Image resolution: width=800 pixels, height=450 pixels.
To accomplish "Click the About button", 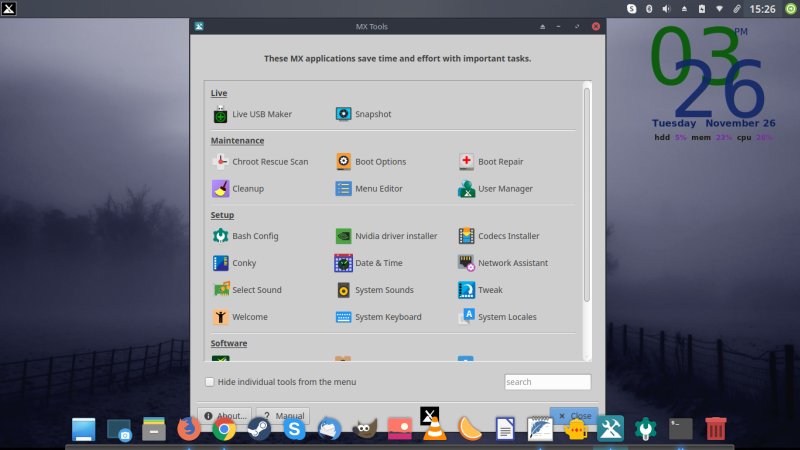I will click(224, 416).
